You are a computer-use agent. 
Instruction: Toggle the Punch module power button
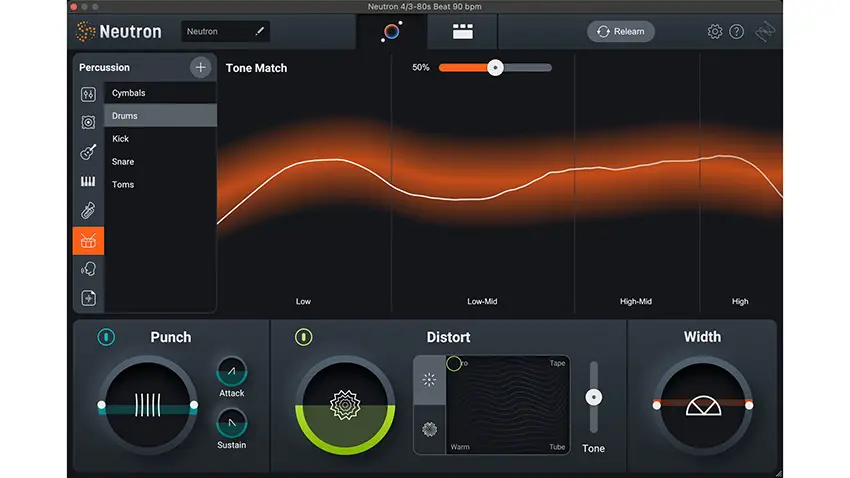coord(106,337)
